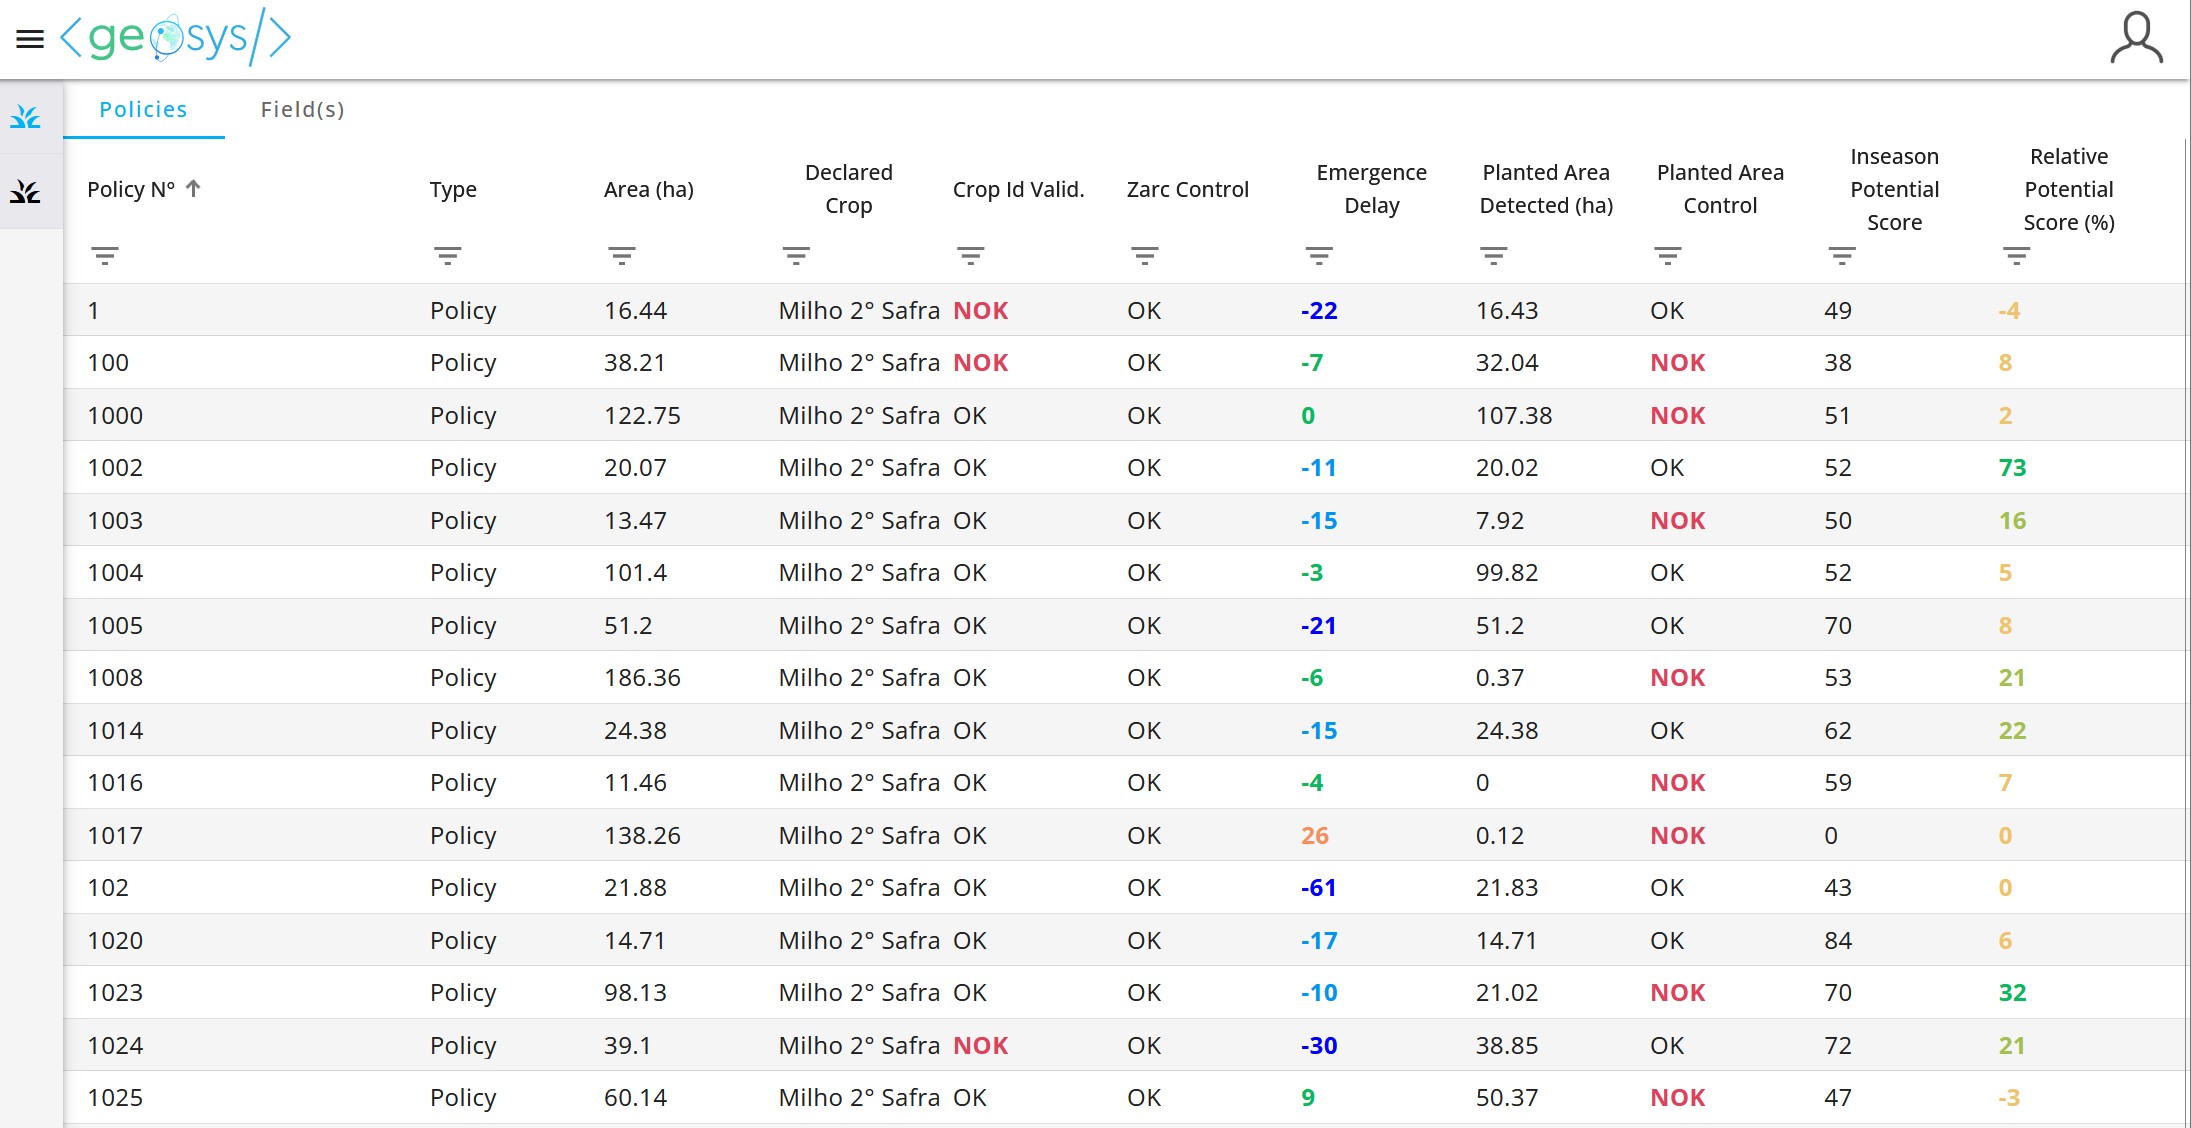Open filter for Planted Area Control column
This screenshot has height=1128, width=2191.
pyautogui.click(x=1667, y=256)
